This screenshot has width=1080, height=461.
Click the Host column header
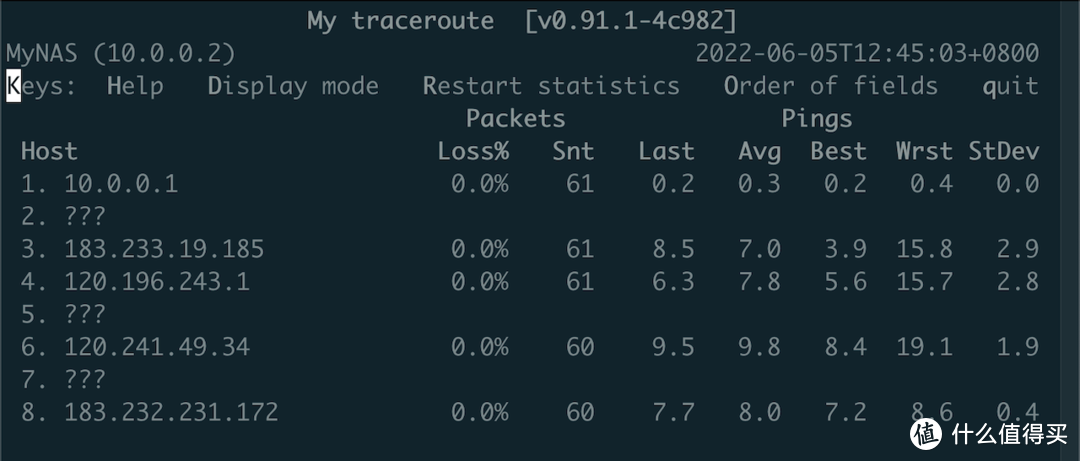coord(49,152)
